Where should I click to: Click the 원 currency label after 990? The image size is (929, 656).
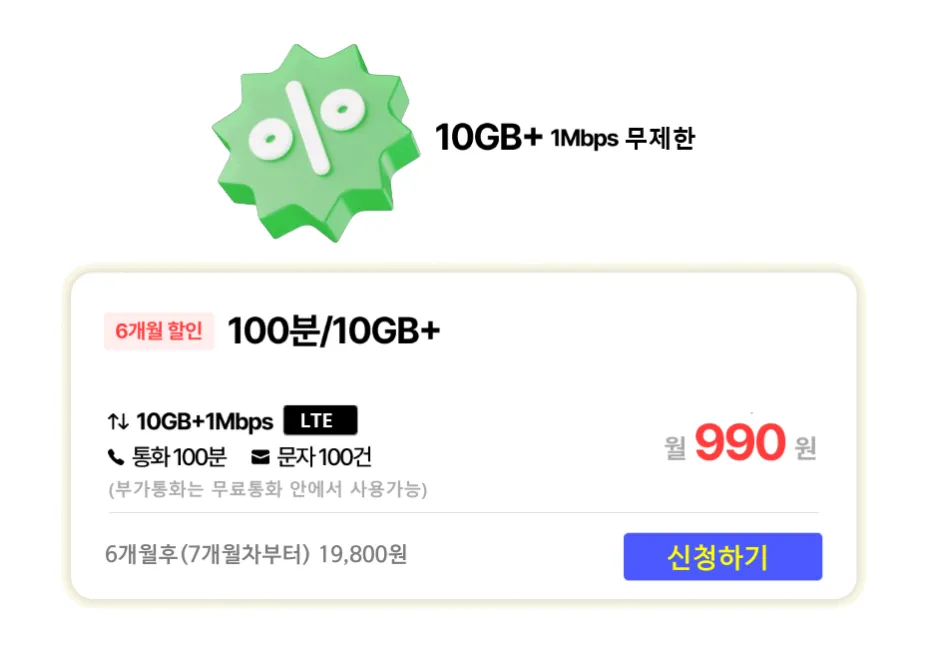tap(806, 448)
